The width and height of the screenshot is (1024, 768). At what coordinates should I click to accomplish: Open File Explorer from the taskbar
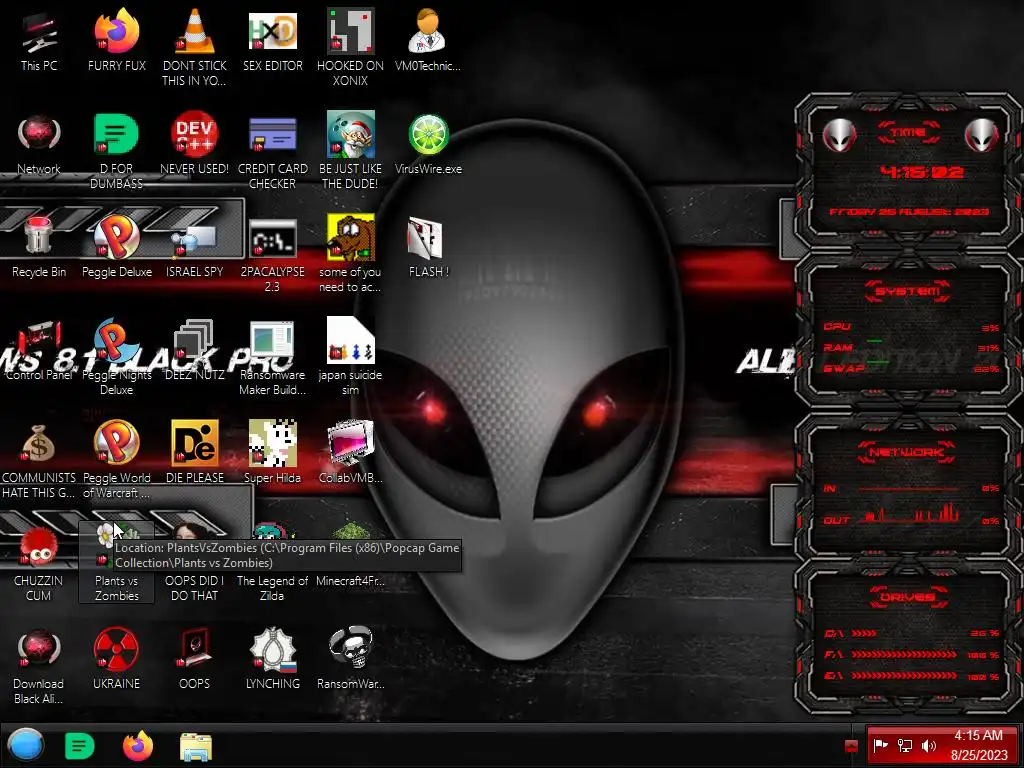[195, 747]
